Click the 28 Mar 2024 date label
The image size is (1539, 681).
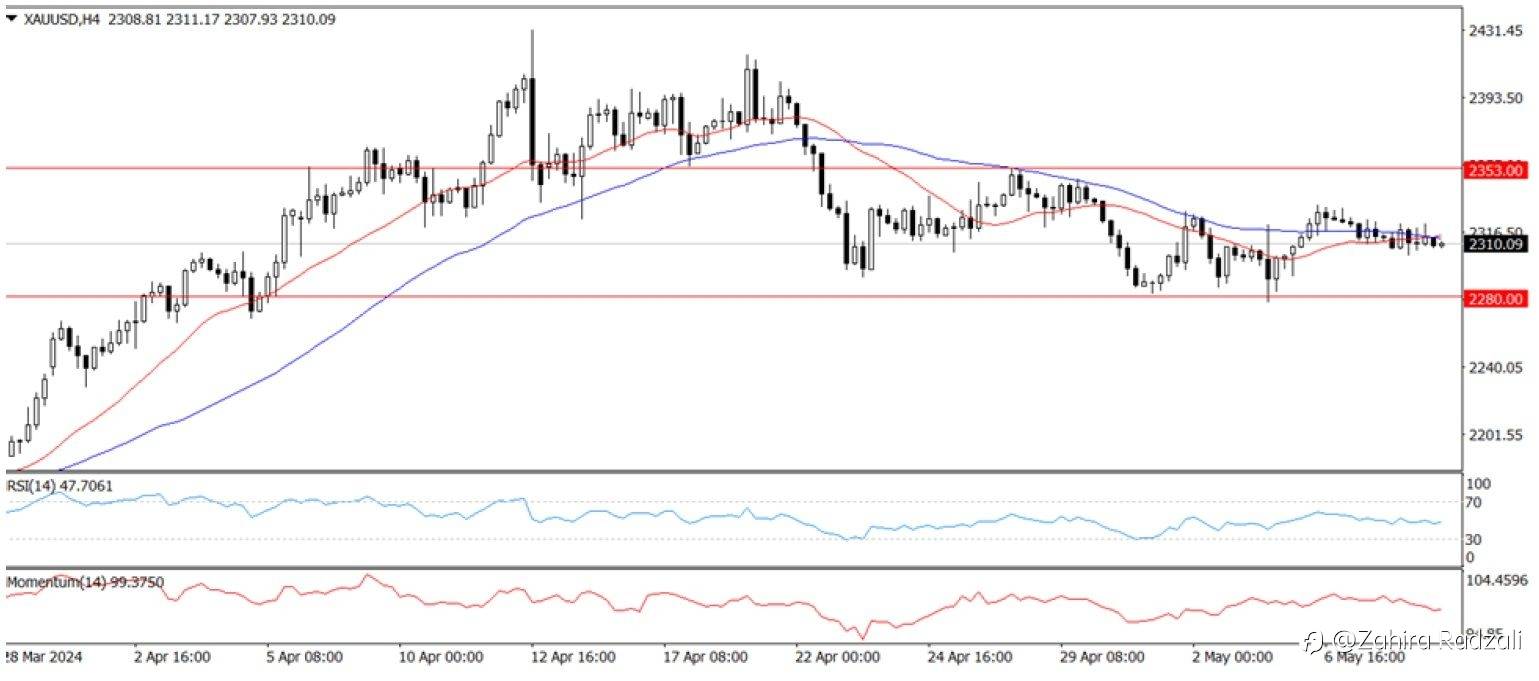coord(45,657)
